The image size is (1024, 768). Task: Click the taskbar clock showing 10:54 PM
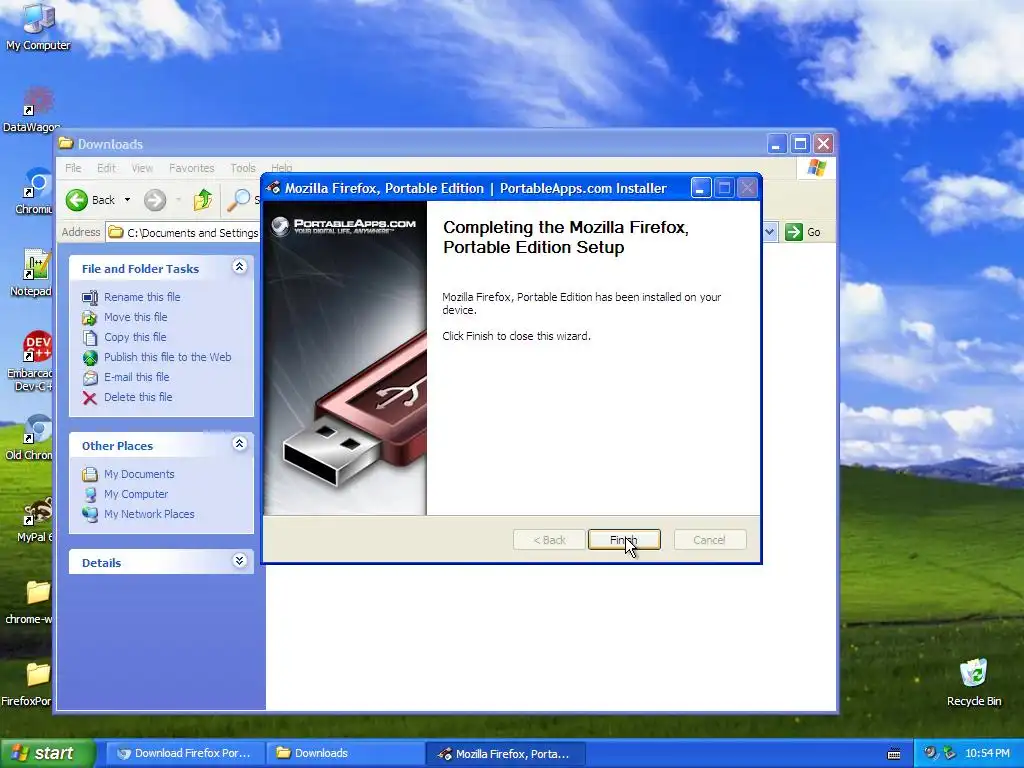click(987, 754)
